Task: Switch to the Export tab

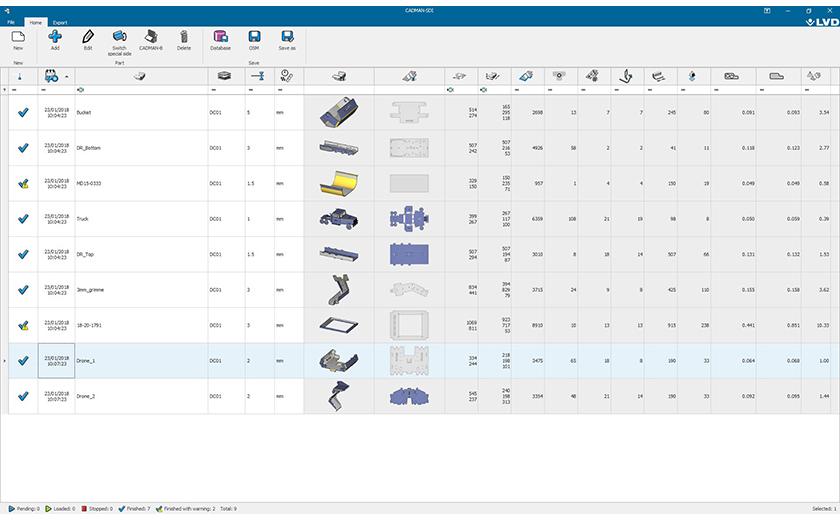Action: click(60, 22)
